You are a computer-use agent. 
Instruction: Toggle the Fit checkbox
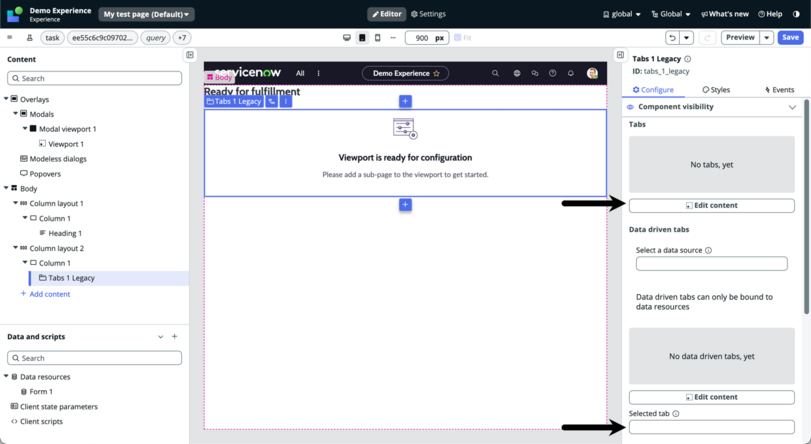click(457, 38)
